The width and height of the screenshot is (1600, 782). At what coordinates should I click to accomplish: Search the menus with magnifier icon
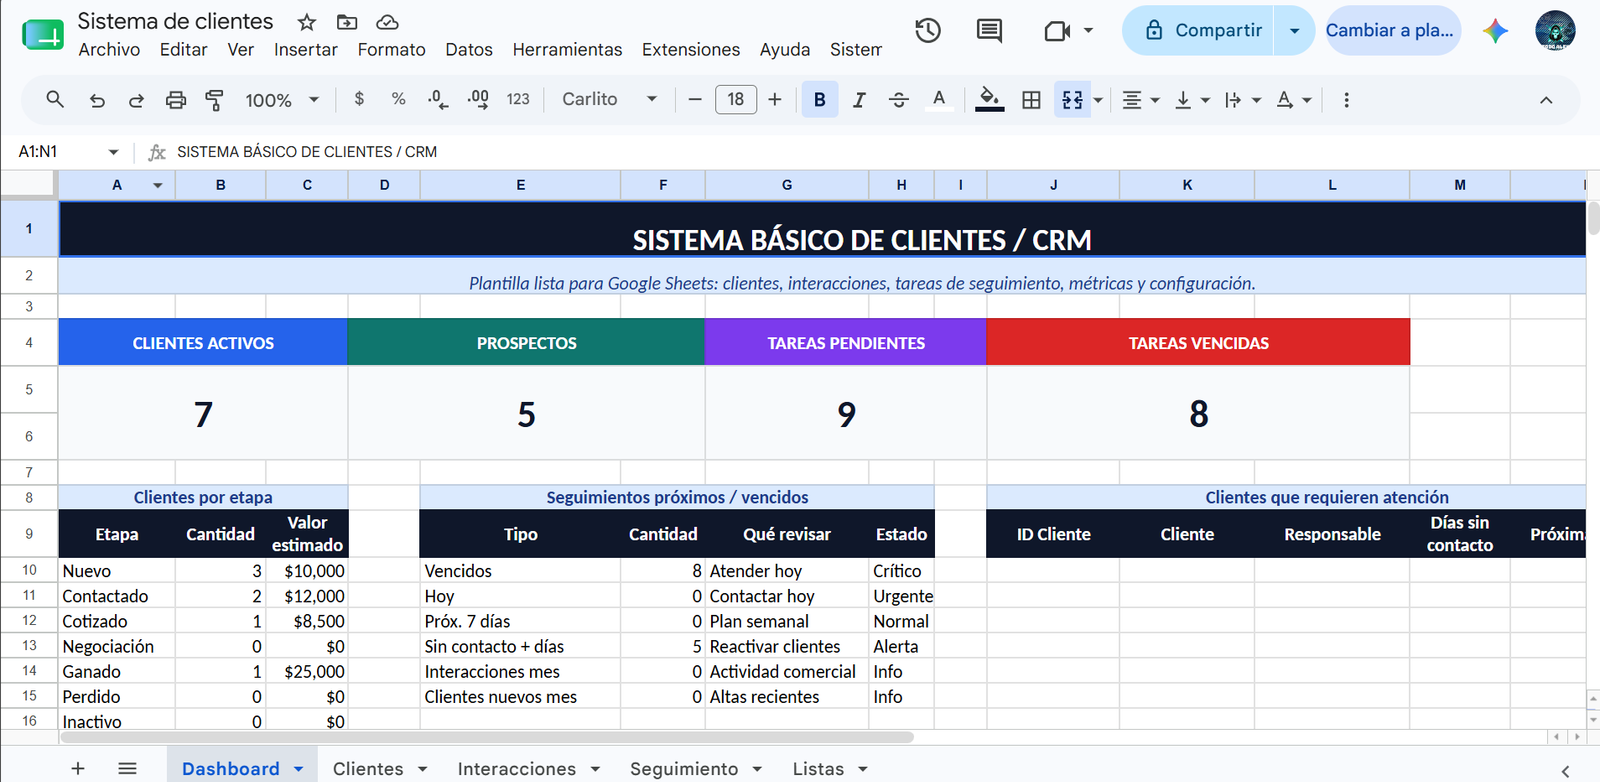(x=55, y=99)
